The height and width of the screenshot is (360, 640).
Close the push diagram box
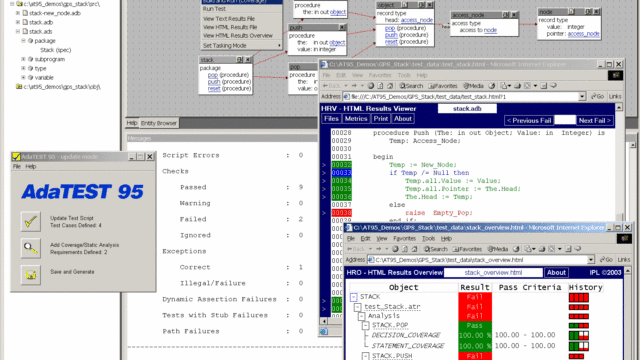(342, 27)
